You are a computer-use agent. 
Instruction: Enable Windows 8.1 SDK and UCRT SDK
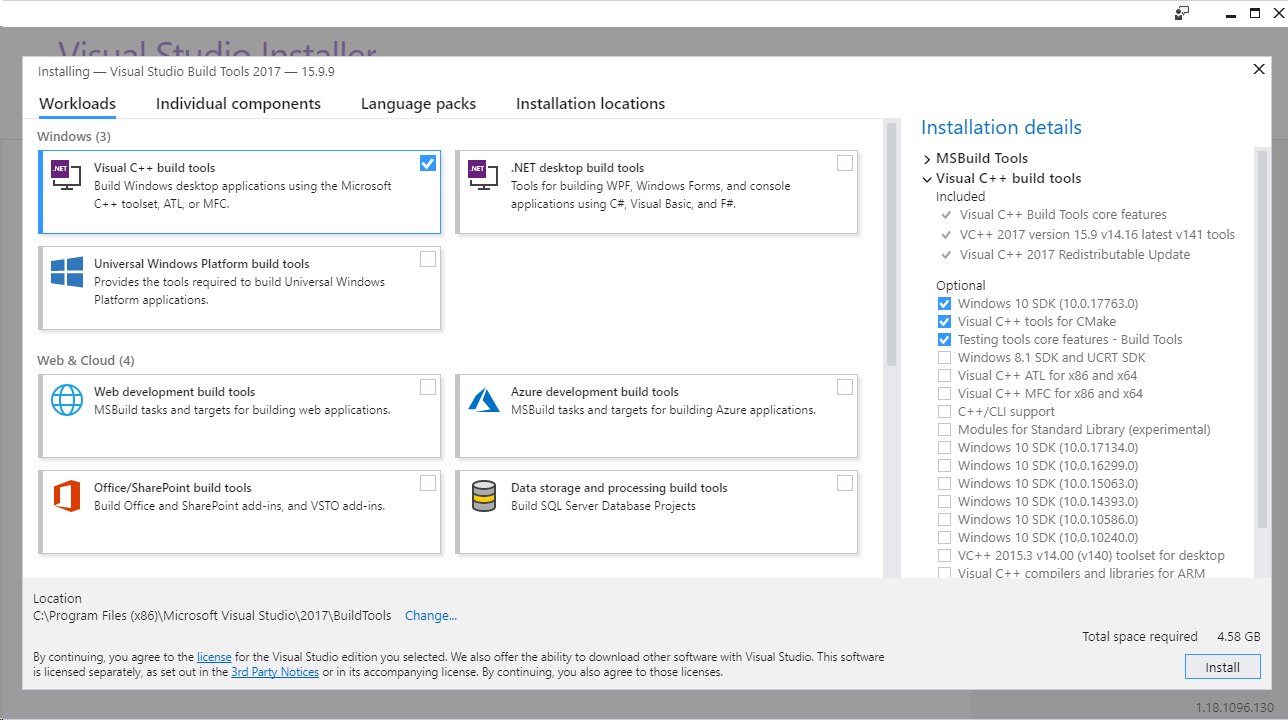(944, 358)
